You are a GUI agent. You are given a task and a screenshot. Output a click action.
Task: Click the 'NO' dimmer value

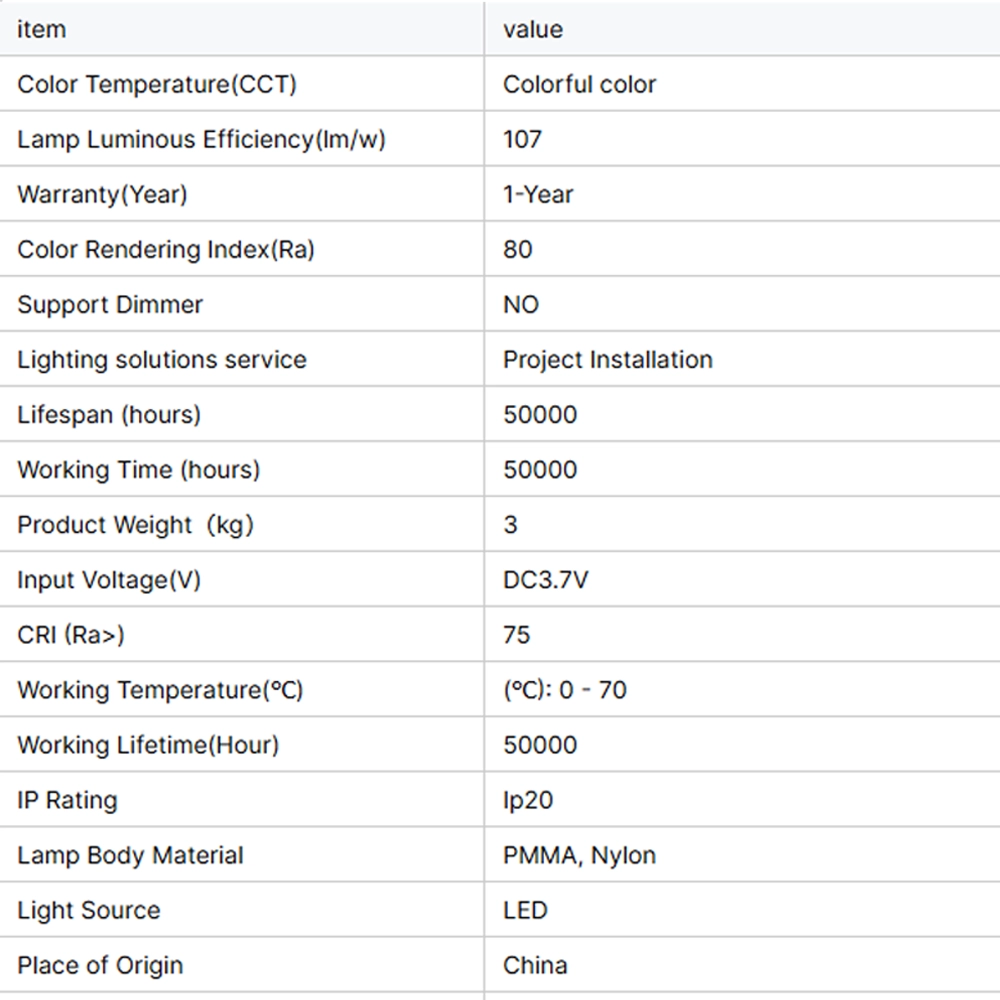521,305
